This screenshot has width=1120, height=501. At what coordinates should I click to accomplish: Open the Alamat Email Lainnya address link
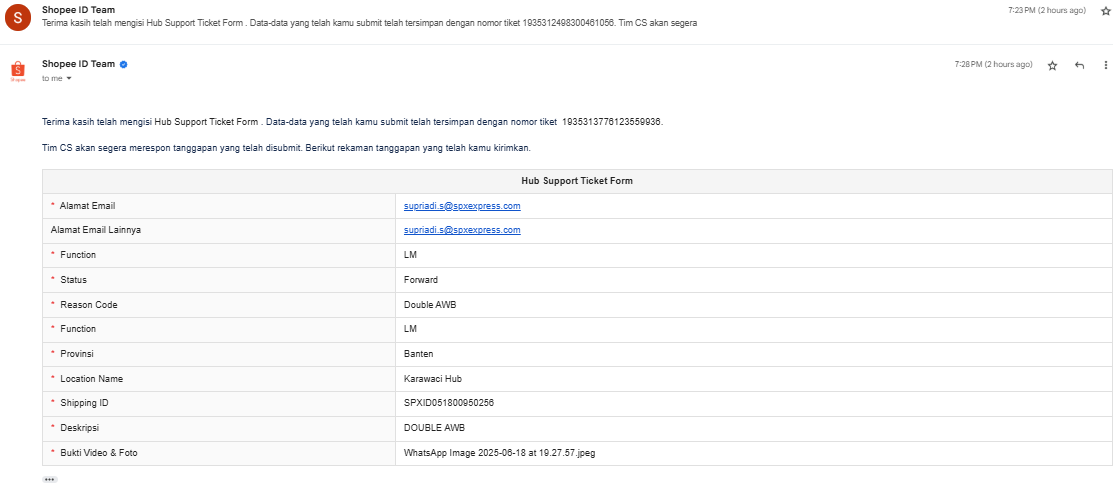click(x=462, y=230)
